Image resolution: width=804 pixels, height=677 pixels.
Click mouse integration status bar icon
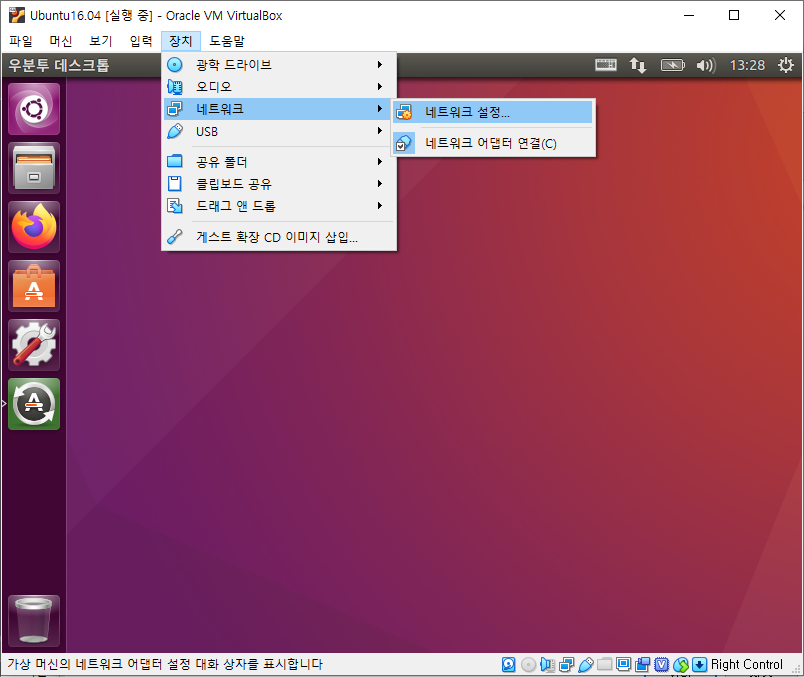click(x=681, y=665)
